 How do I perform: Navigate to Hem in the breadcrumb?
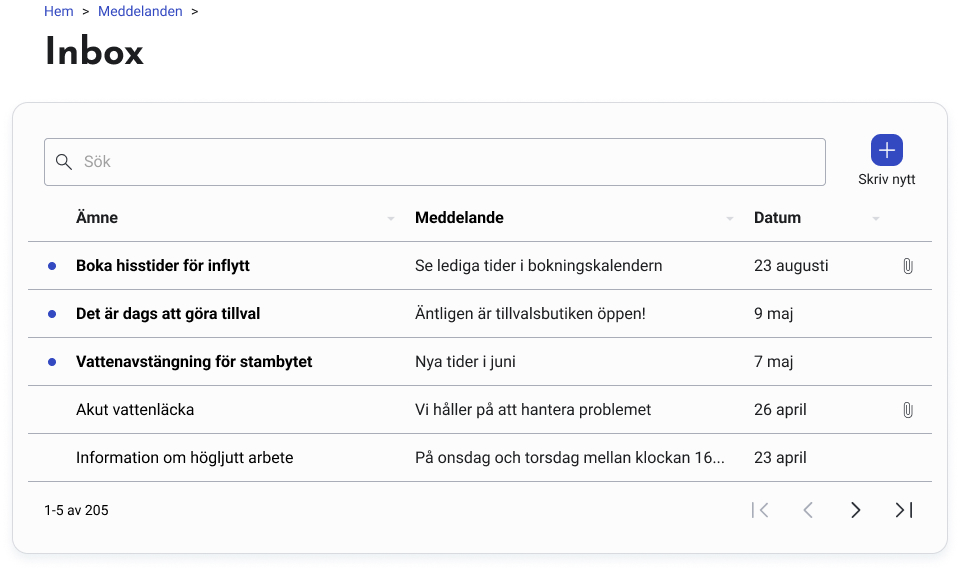59,11
